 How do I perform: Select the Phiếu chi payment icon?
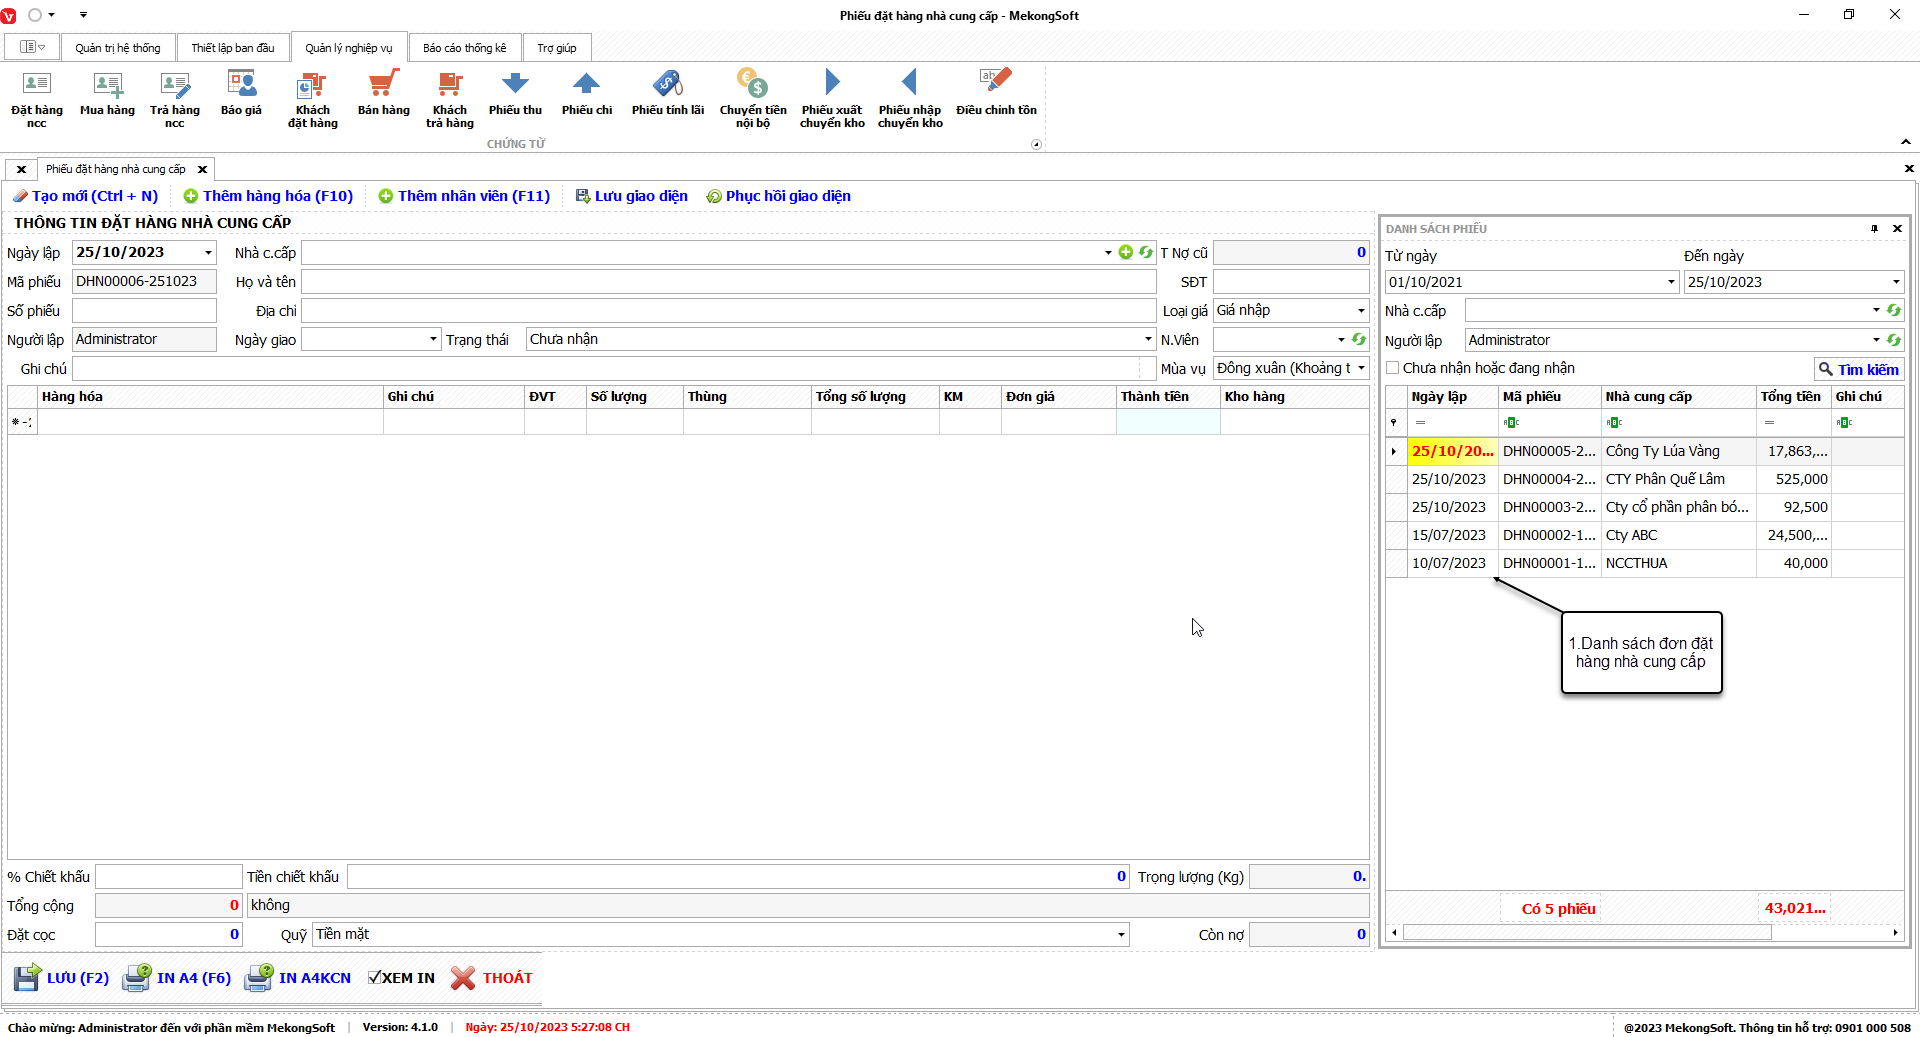click(586, 93)
